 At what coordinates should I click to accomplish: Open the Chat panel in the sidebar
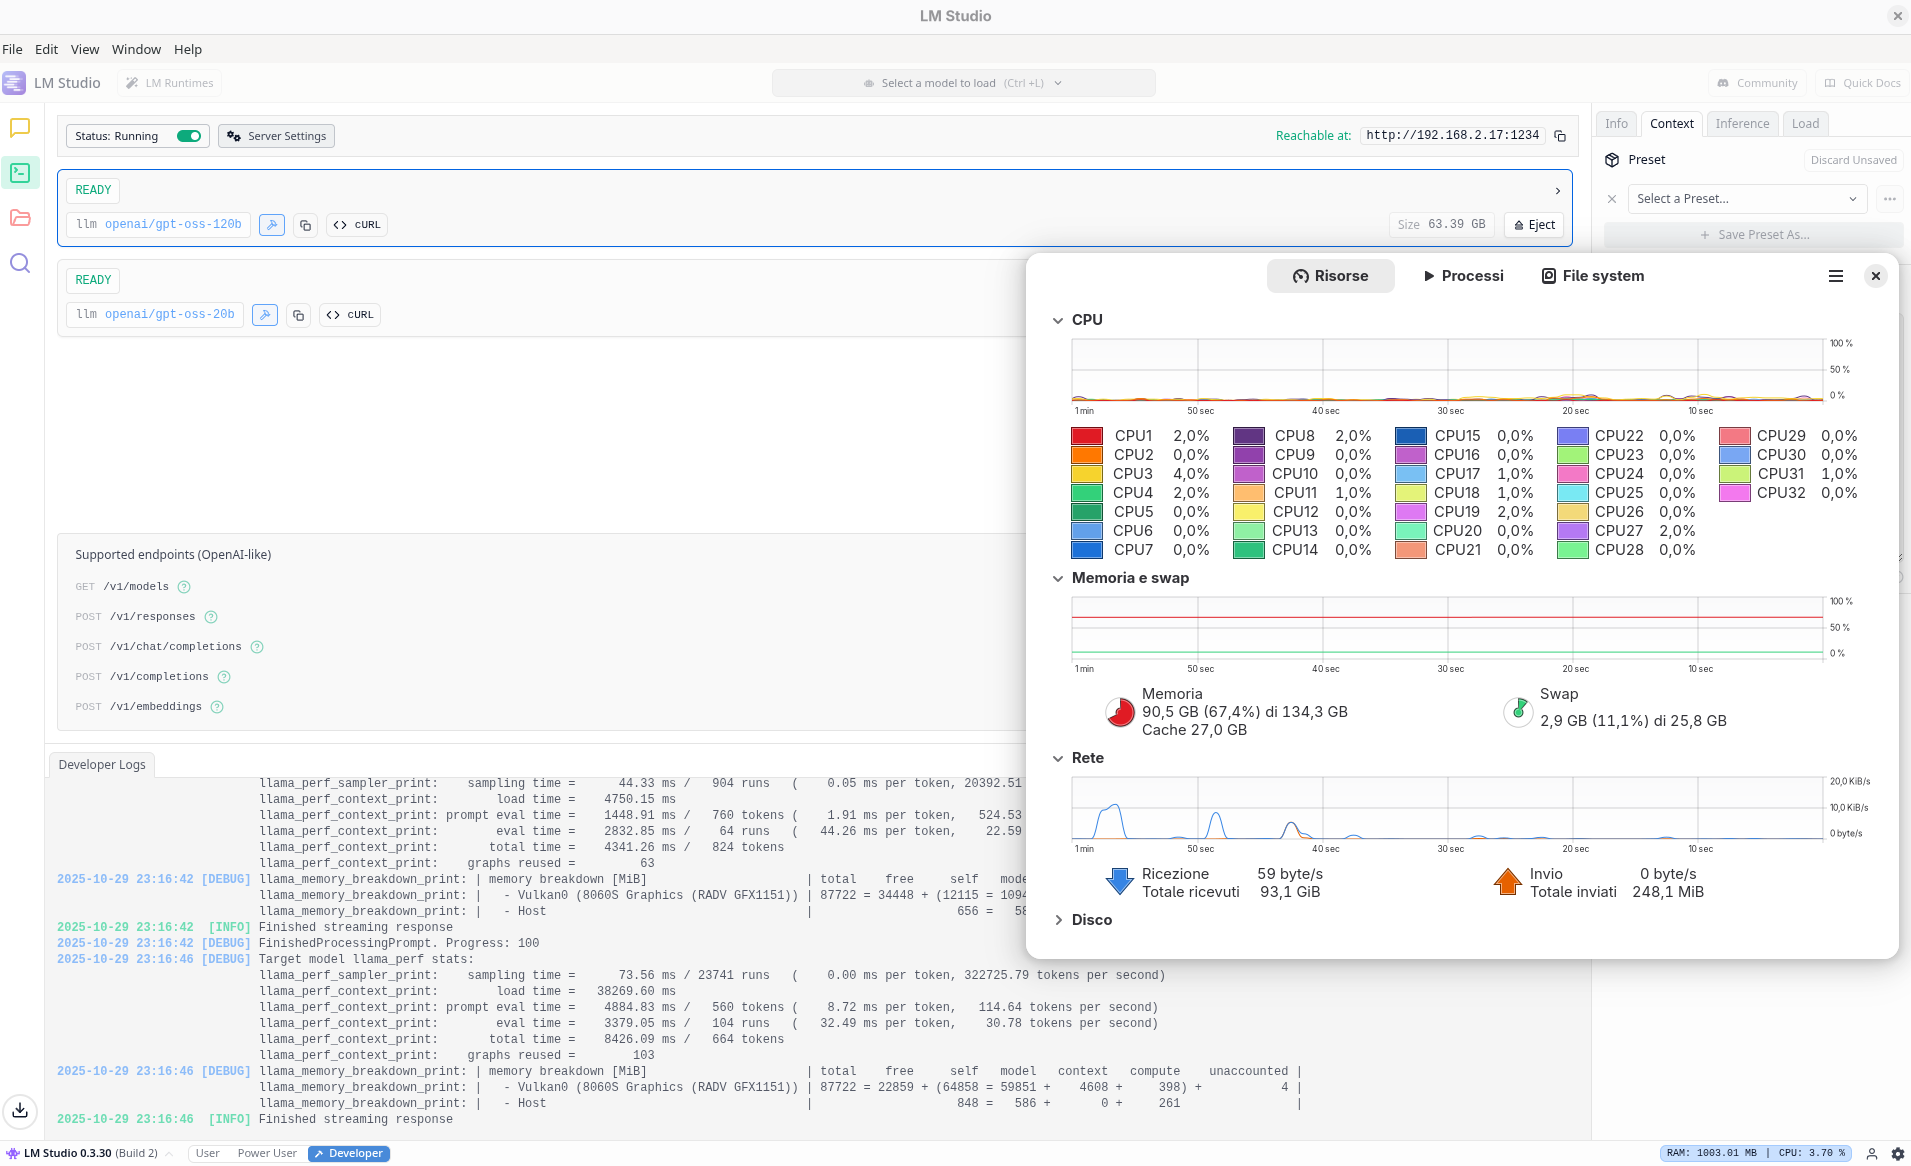(x=20, y=128)
